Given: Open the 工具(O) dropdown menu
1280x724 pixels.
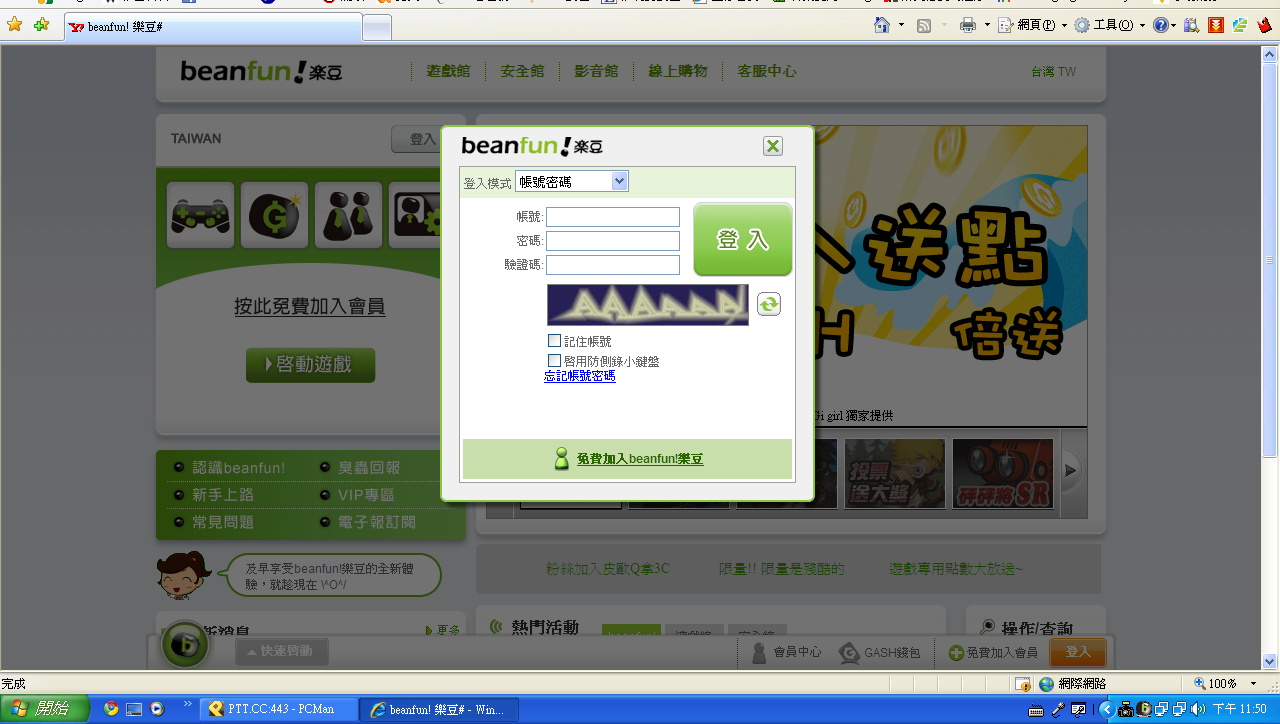Looking at the screenshot, I should 1110,25.
